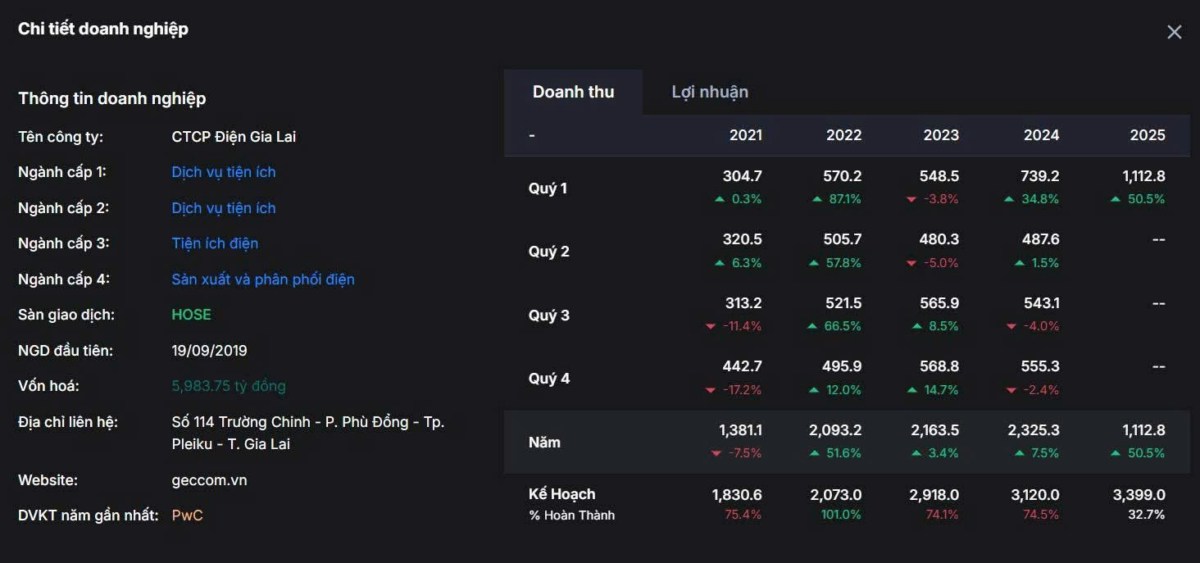Open Dịch vụ tiện ích level-1 industry link
Viewport: 1200px width, 563px height.
(223, 172)
